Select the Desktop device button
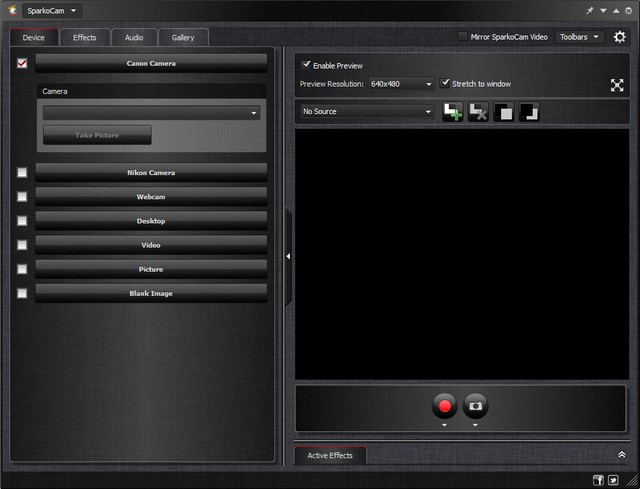Screen dimensions: 640x489 point(151,221)
